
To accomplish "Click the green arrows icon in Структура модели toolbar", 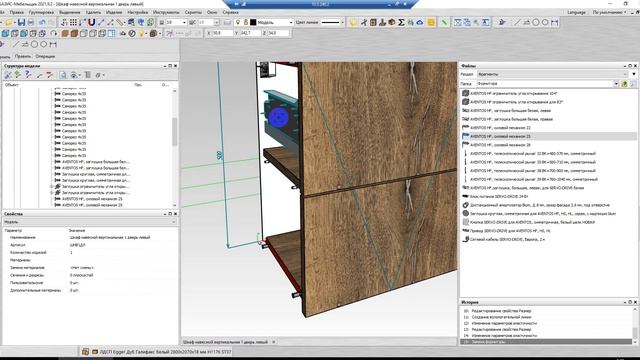I will point(18,75).
